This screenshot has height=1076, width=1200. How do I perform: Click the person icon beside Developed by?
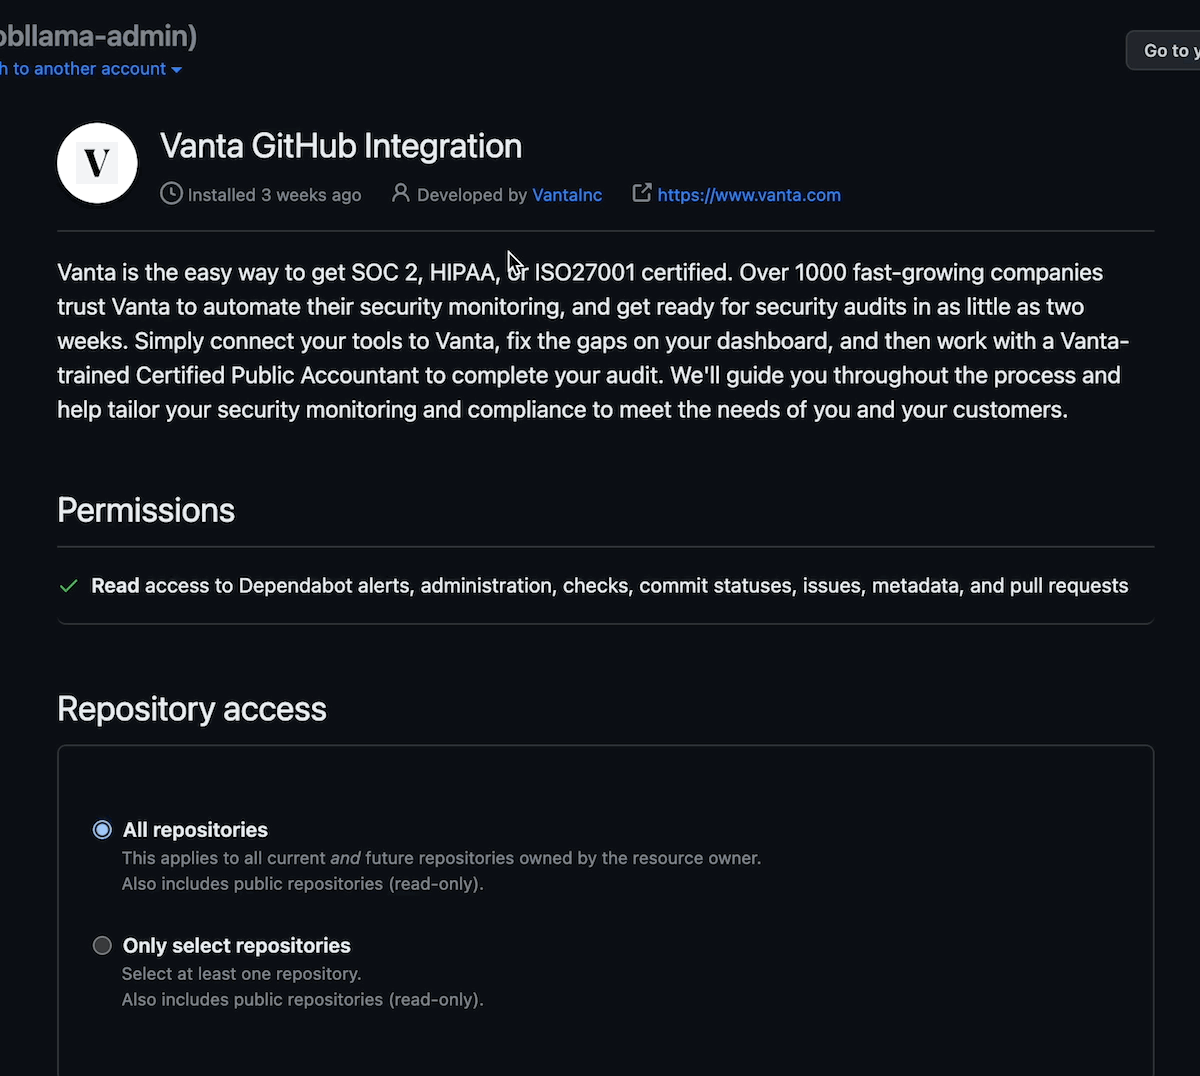[400, 193]
